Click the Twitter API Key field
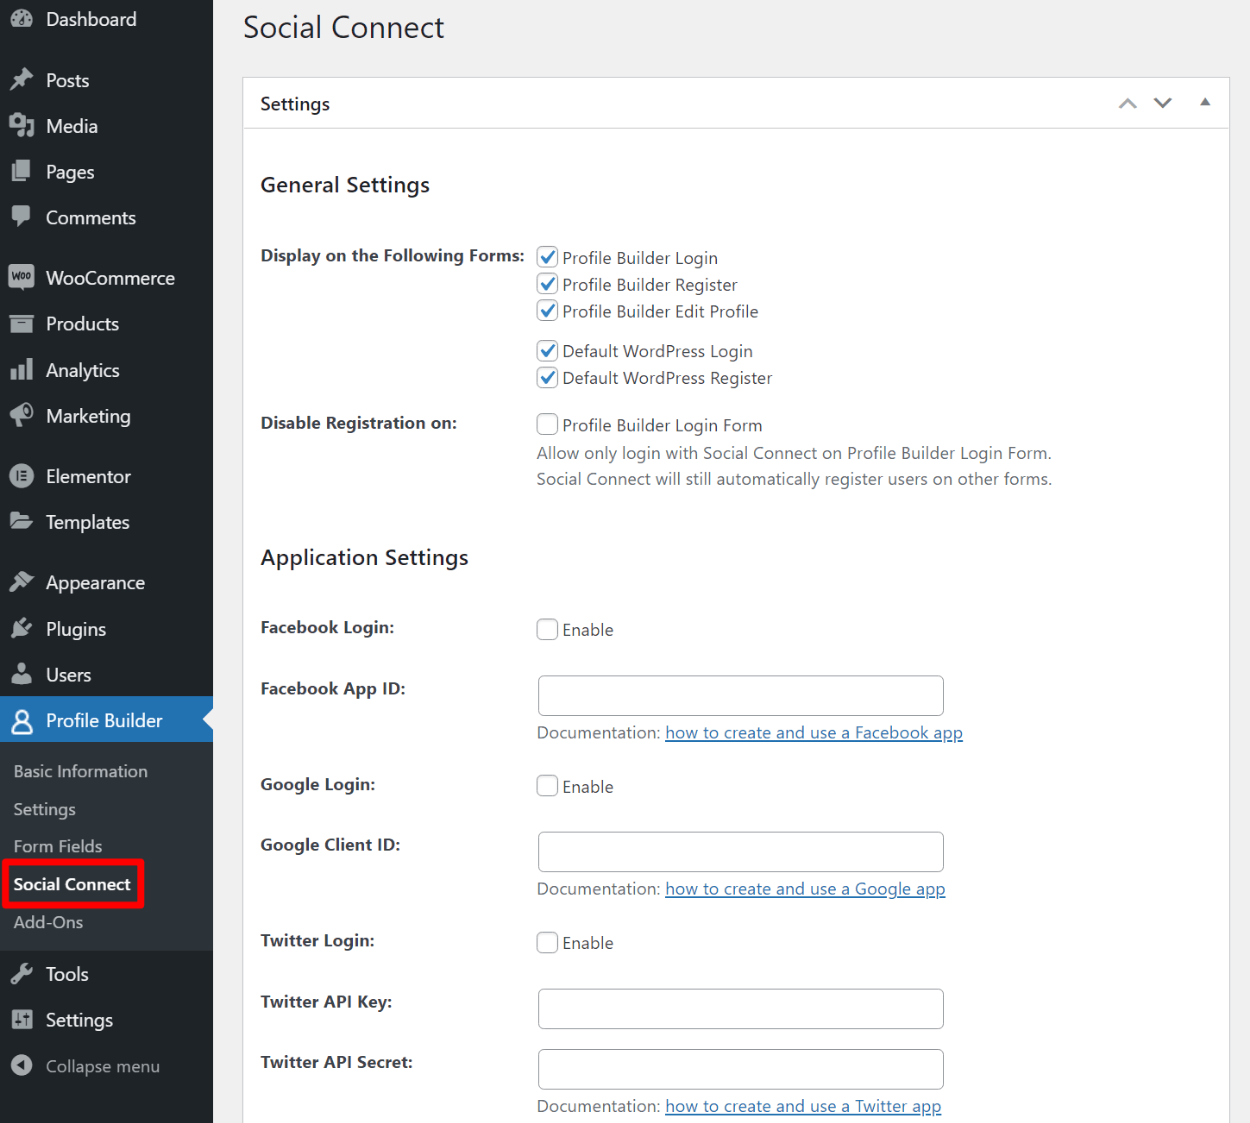 coord(741,1009)
